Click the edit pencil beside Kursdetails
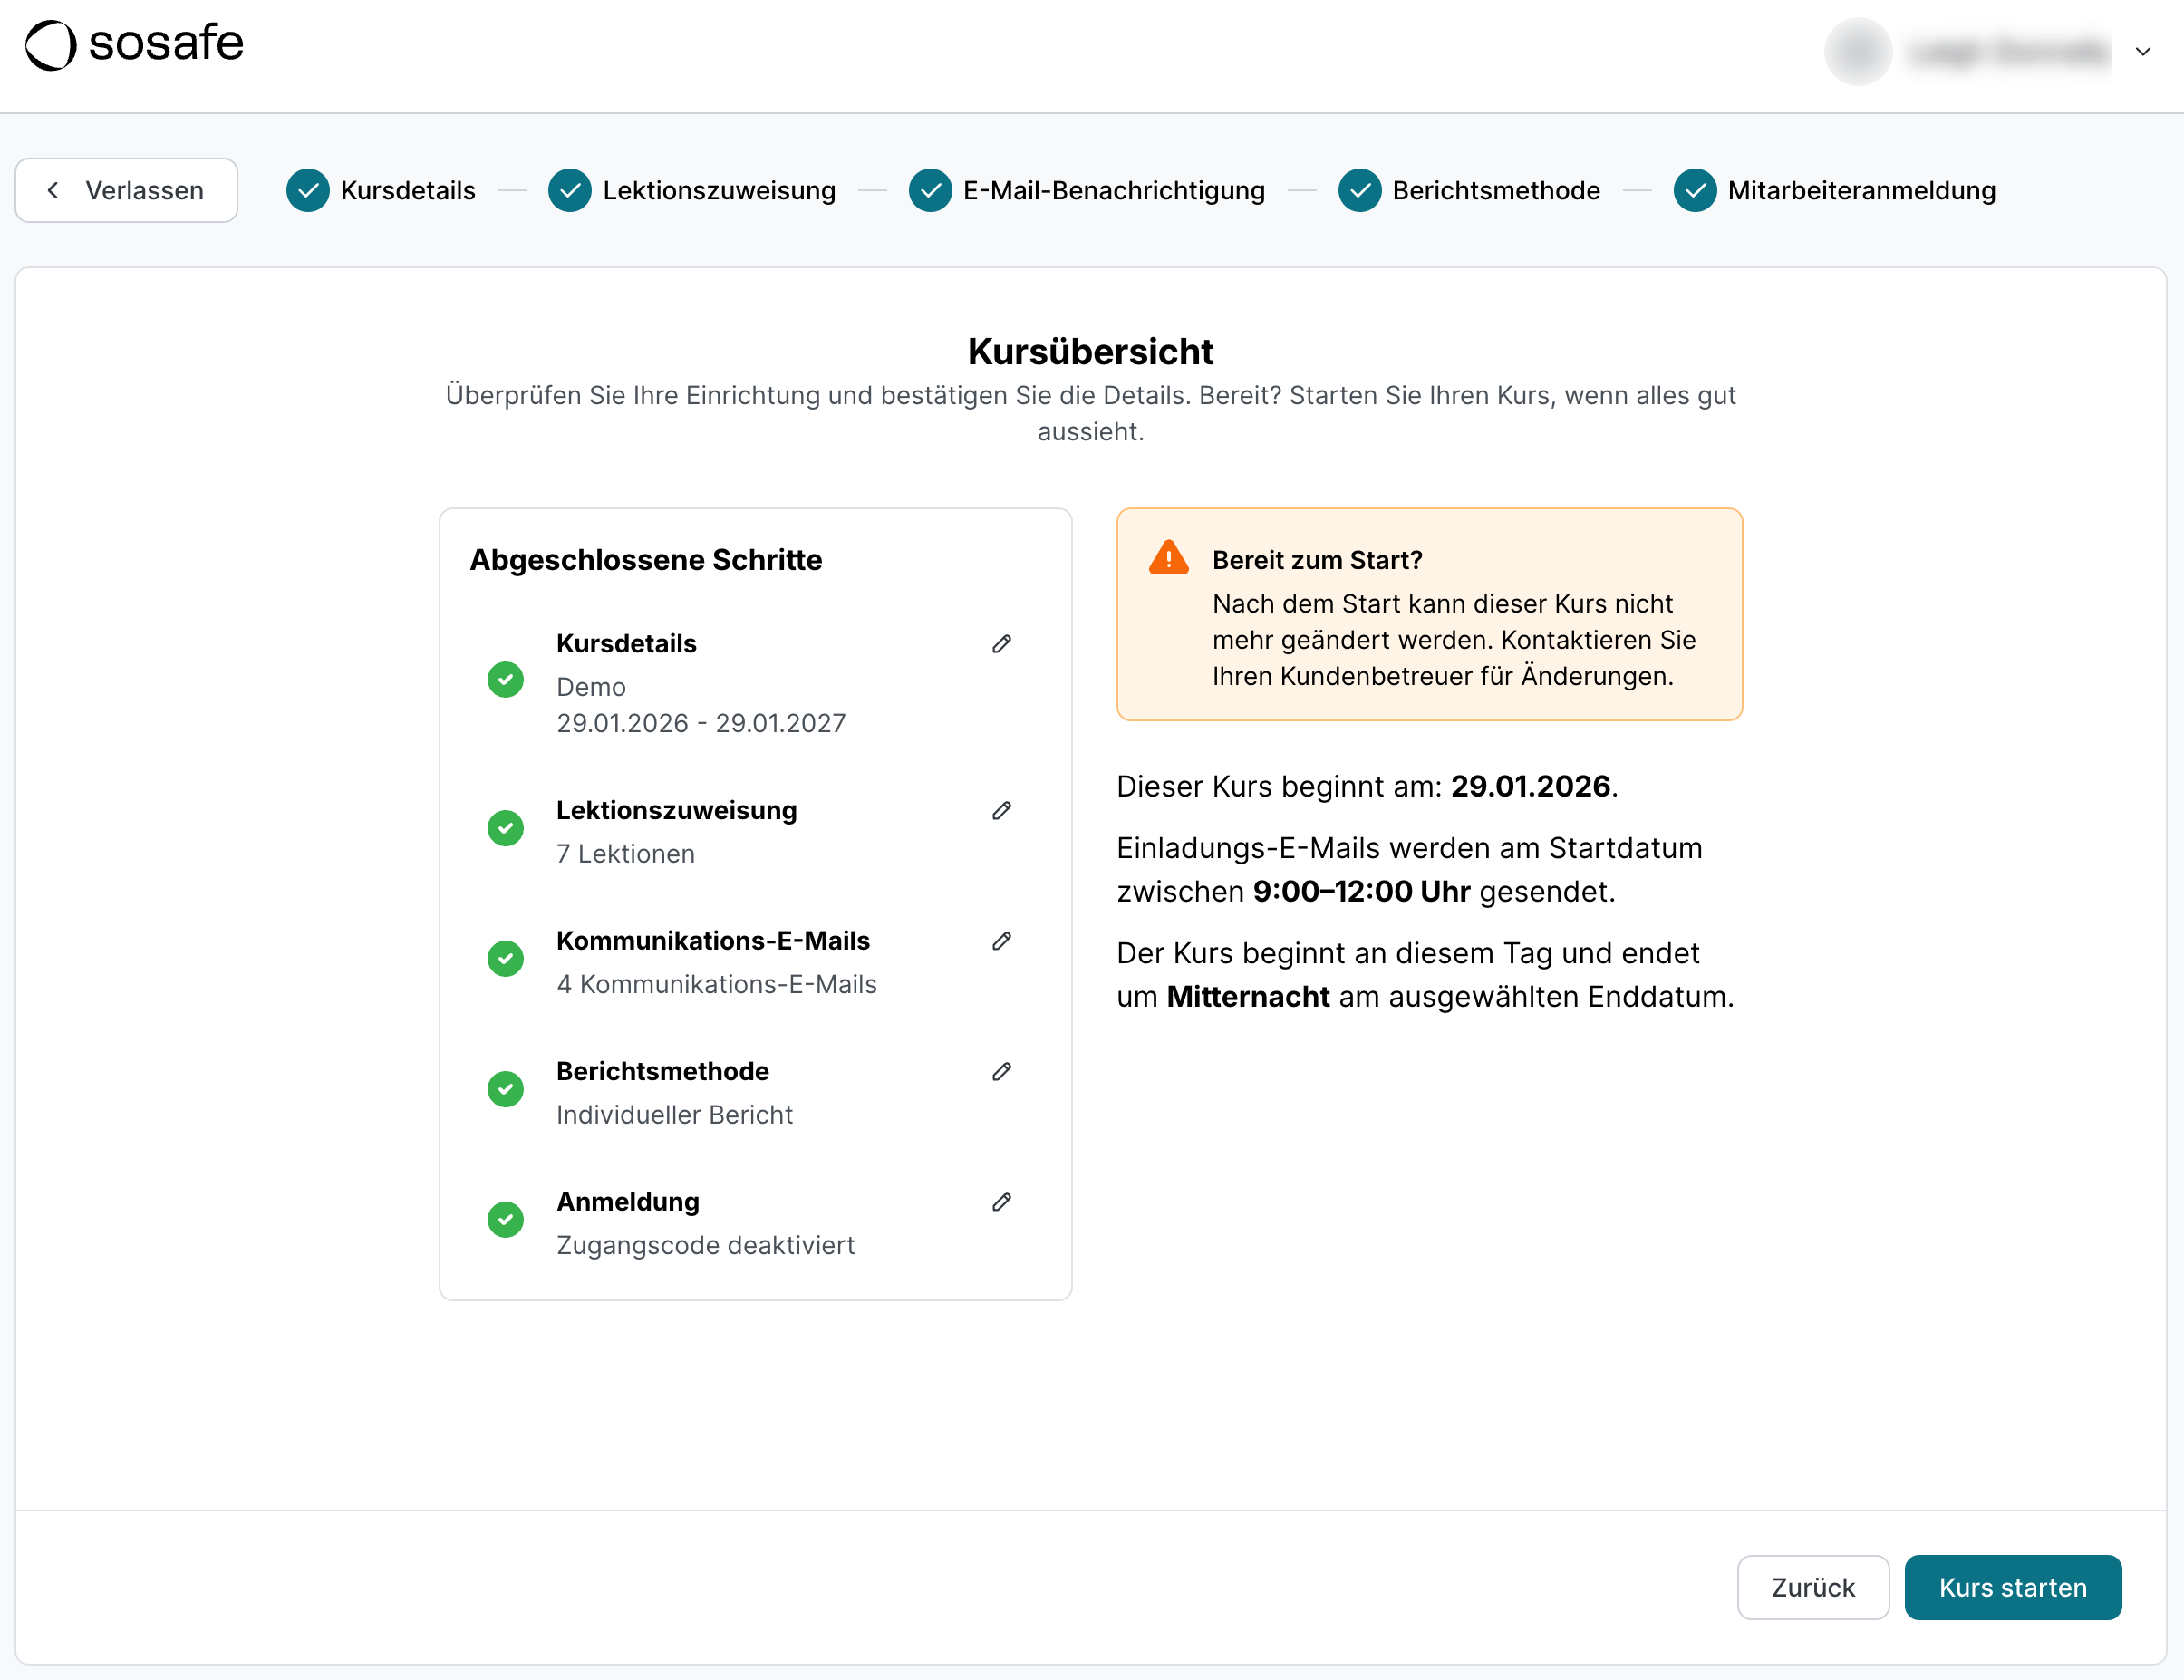Image resolution: width=2184 pixels, height=1680 pixels. click(x=1002, y=643)
